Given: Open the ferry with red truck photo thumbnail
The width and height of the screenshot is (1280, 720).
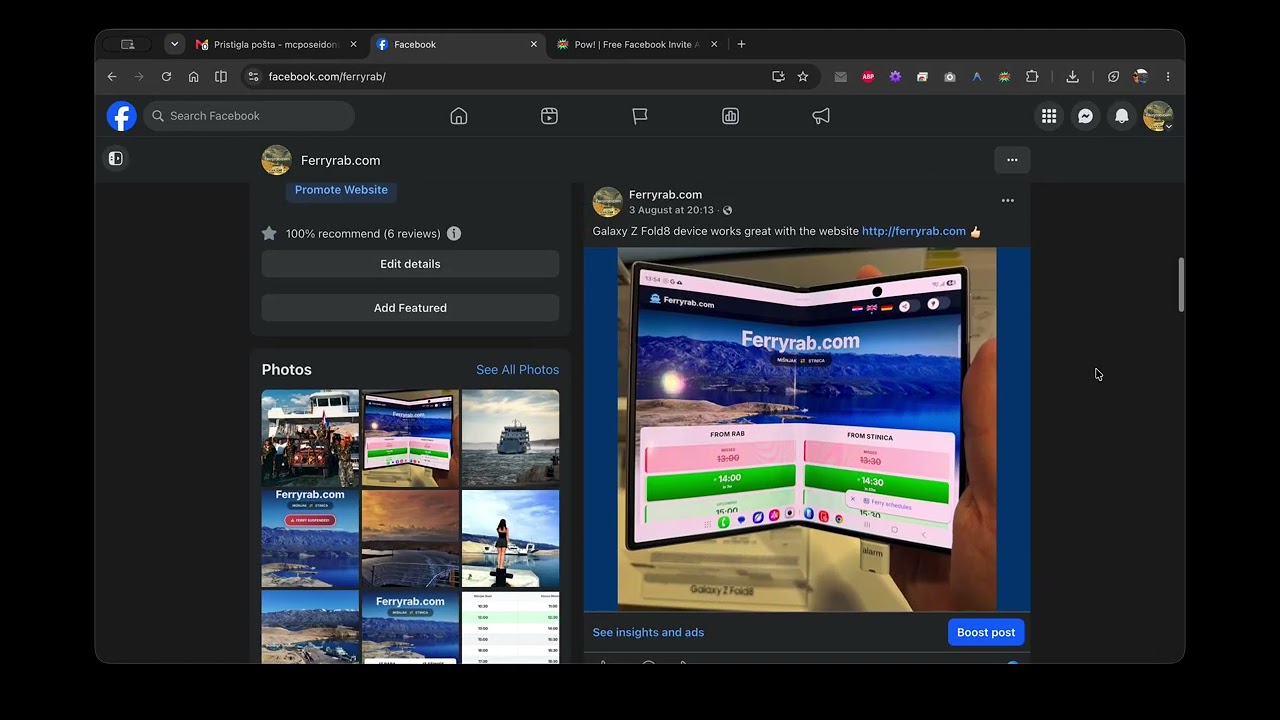Looking at the screenshot, I should 310,438.
